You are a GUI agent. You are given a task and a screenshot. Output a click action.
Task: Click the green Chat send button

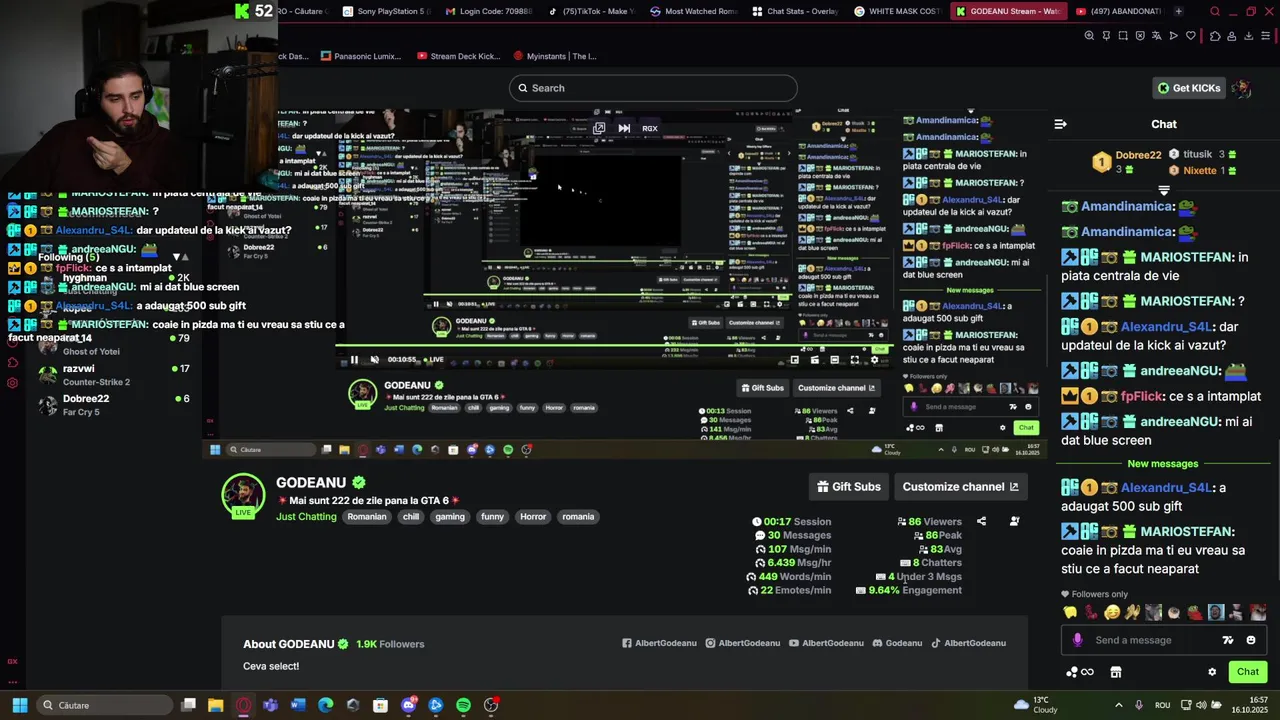tap(1247, 672)
